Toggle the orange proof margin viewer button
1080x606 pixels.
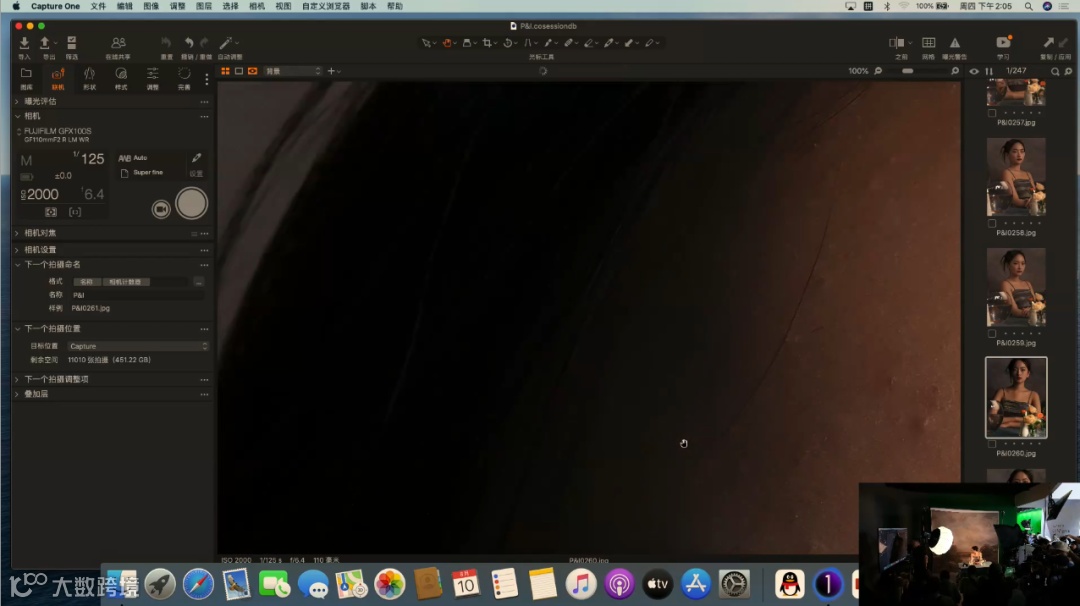pyautogui.click(x=253, y=71)
